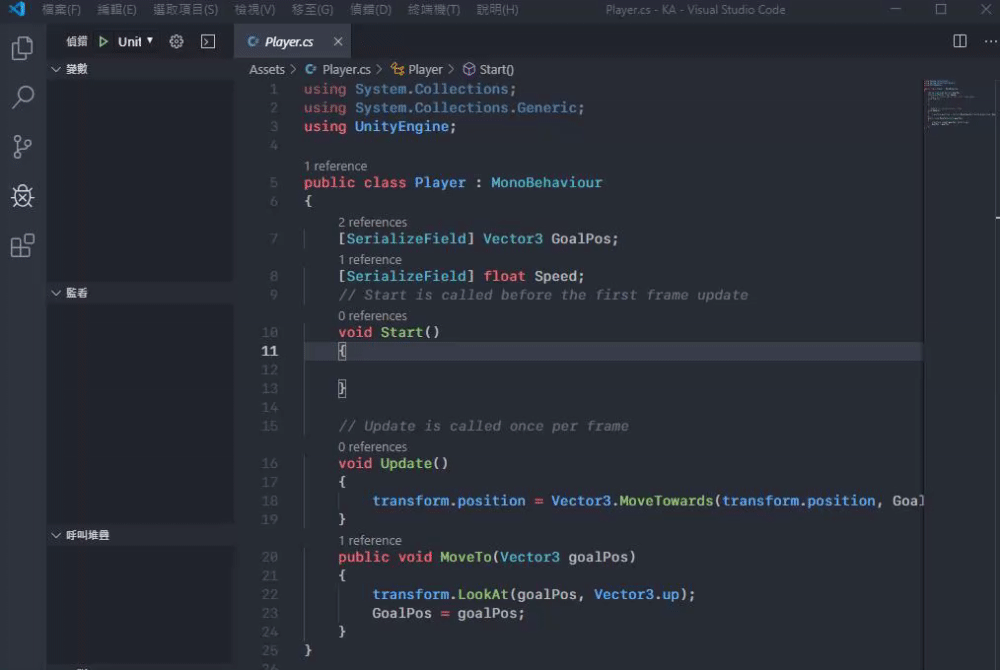Click the opening brace on line 11

[x=342, y=351]
